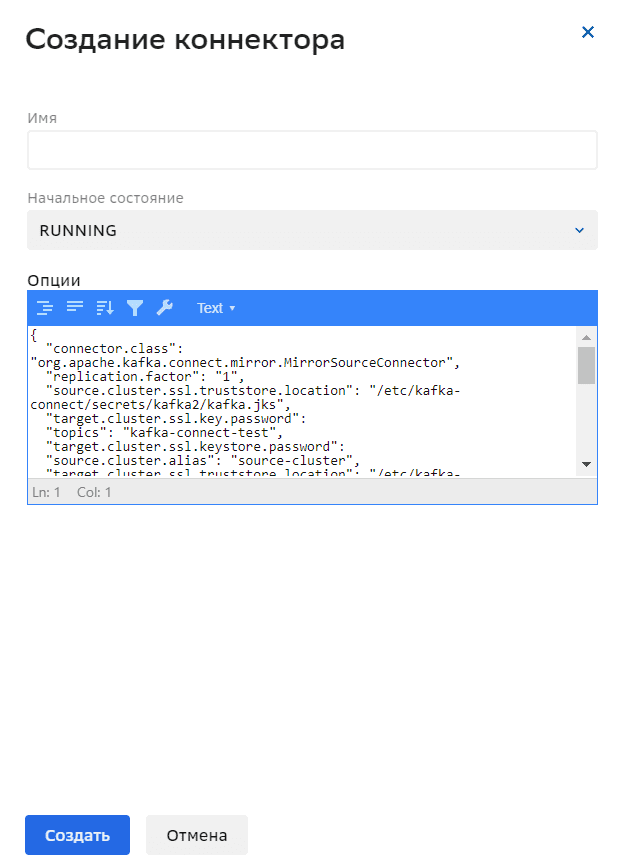
Task: Click the scrollbar up arrow in editor
Action: 586,334
